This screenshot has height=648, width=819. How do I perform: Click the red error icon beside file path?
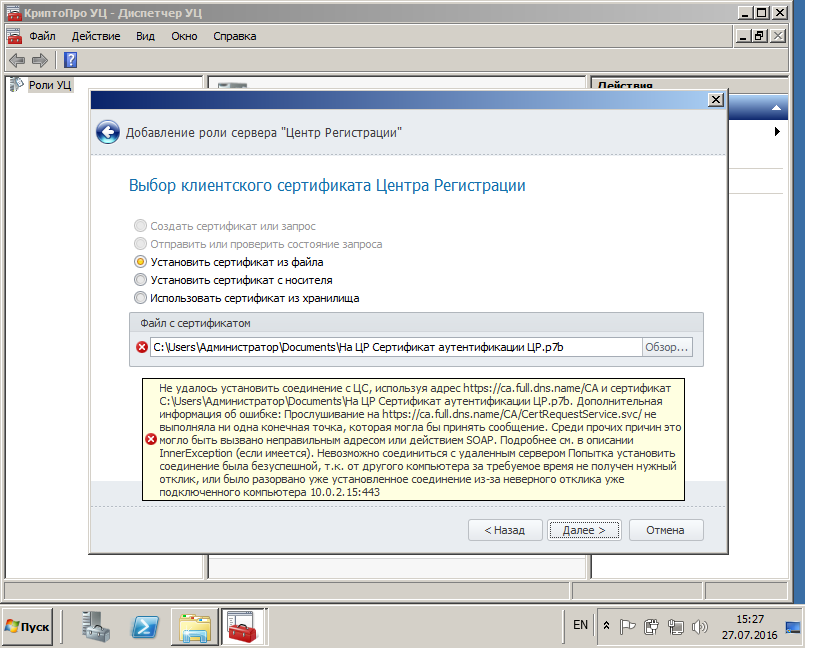(x=142, y=347)
